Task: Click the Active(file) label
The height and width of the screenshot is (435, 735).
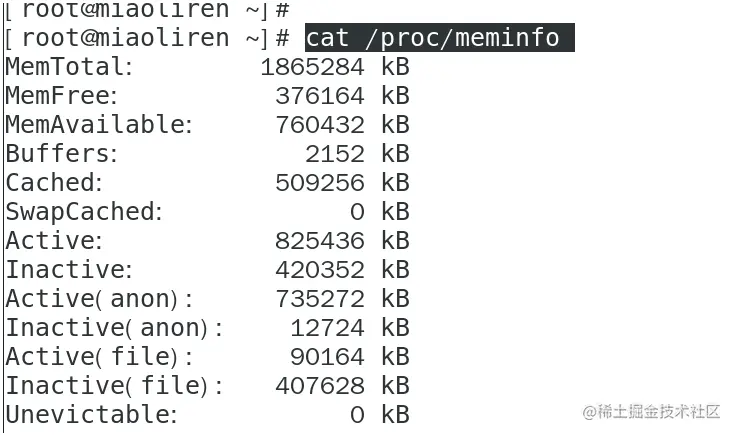Action: pos(99,357)
